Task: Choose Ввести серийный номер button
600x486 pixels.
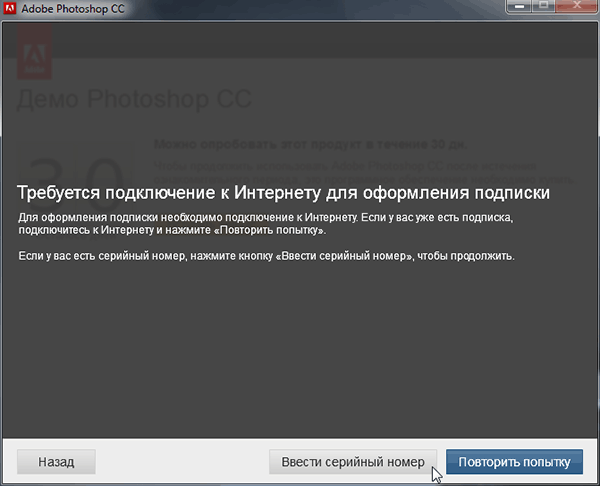Action: (x=353, y=462)
